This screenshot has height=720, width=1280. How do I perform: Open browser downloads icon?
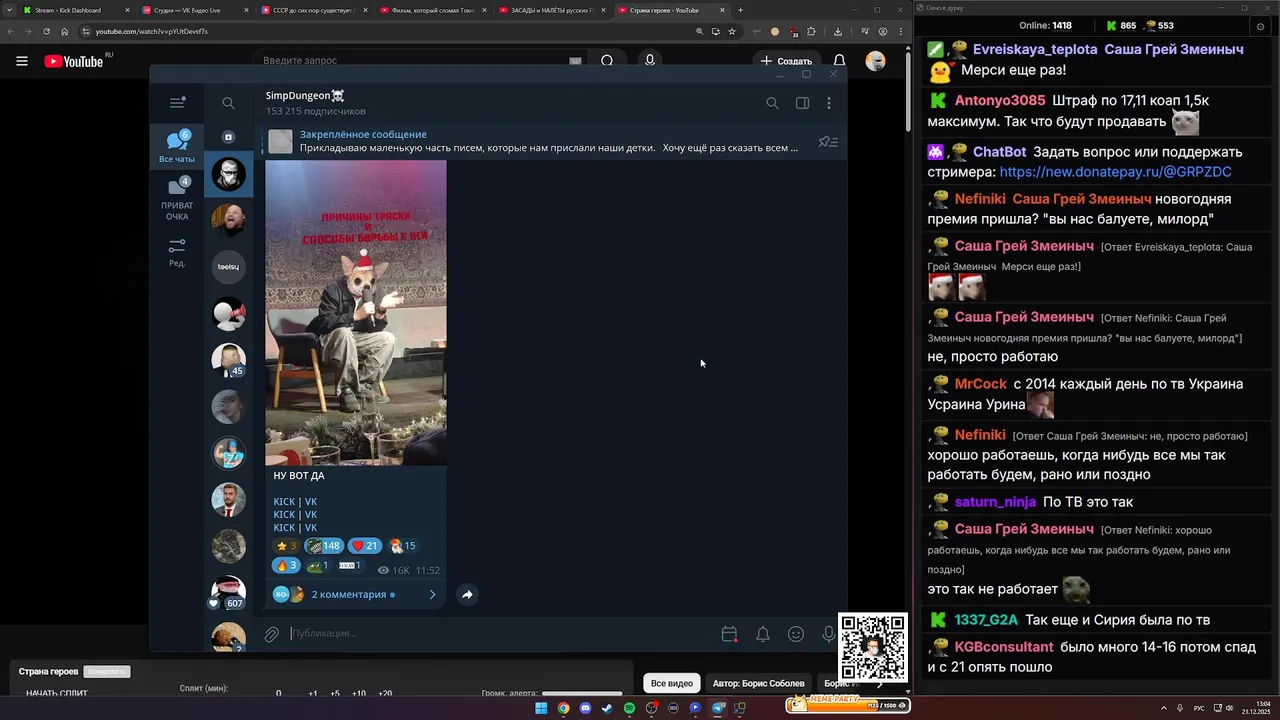tap(837, 31)
